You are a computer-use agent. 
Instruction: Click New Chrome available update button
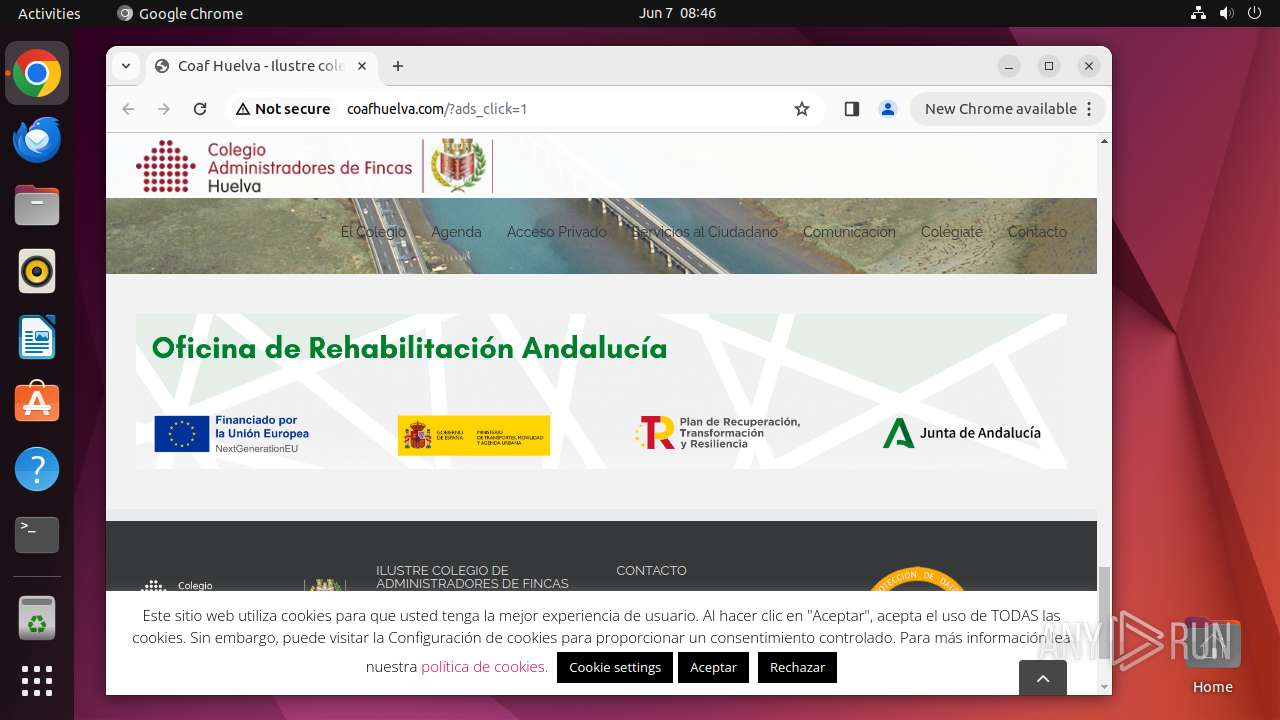[x=1008, y=109]
